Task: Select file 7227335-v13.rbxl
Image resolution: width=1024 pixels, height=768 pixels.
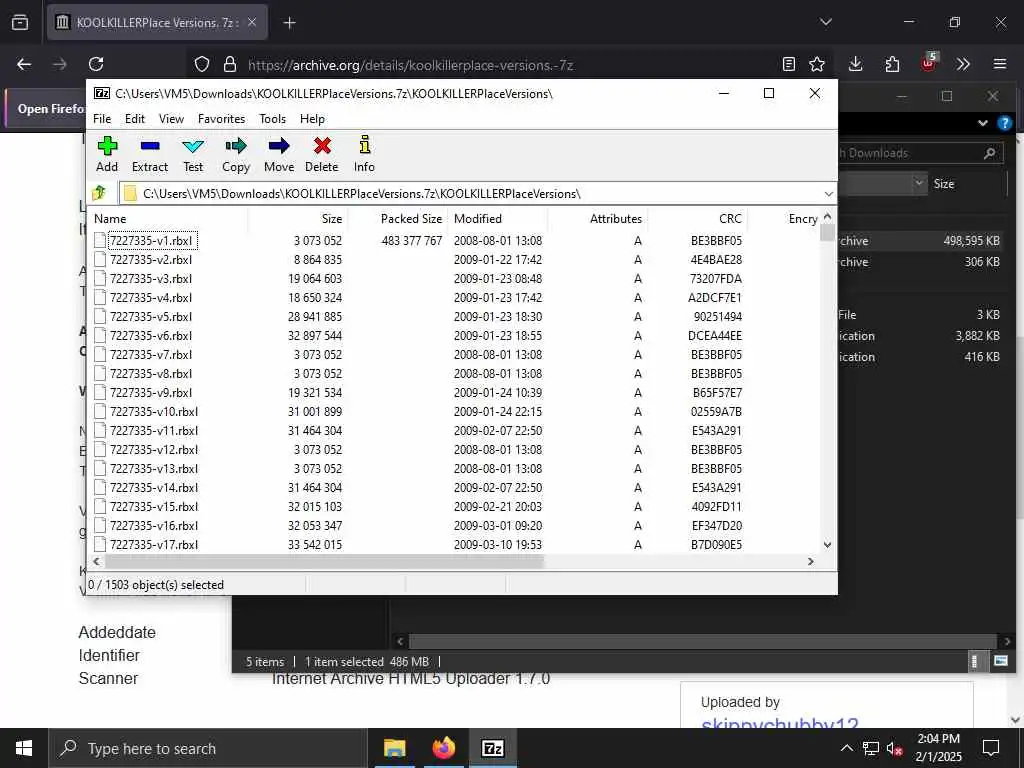Action: 153,469
